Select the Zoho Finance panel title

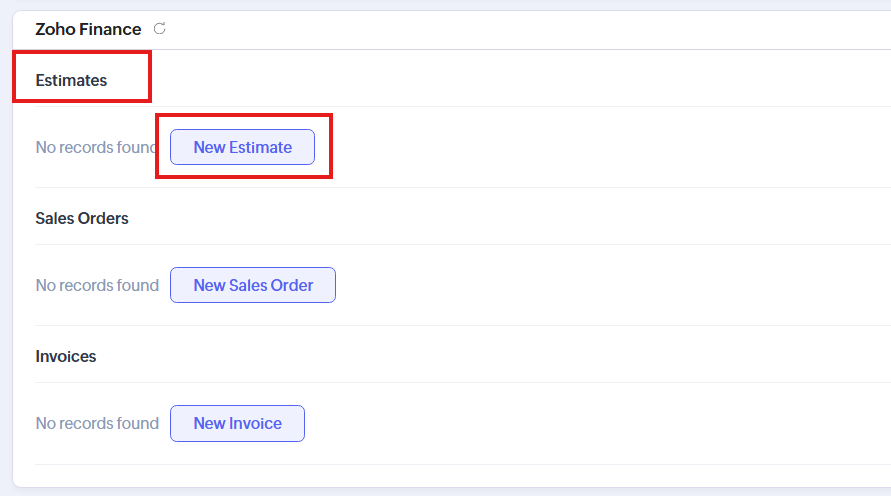(x=88, y=29)
